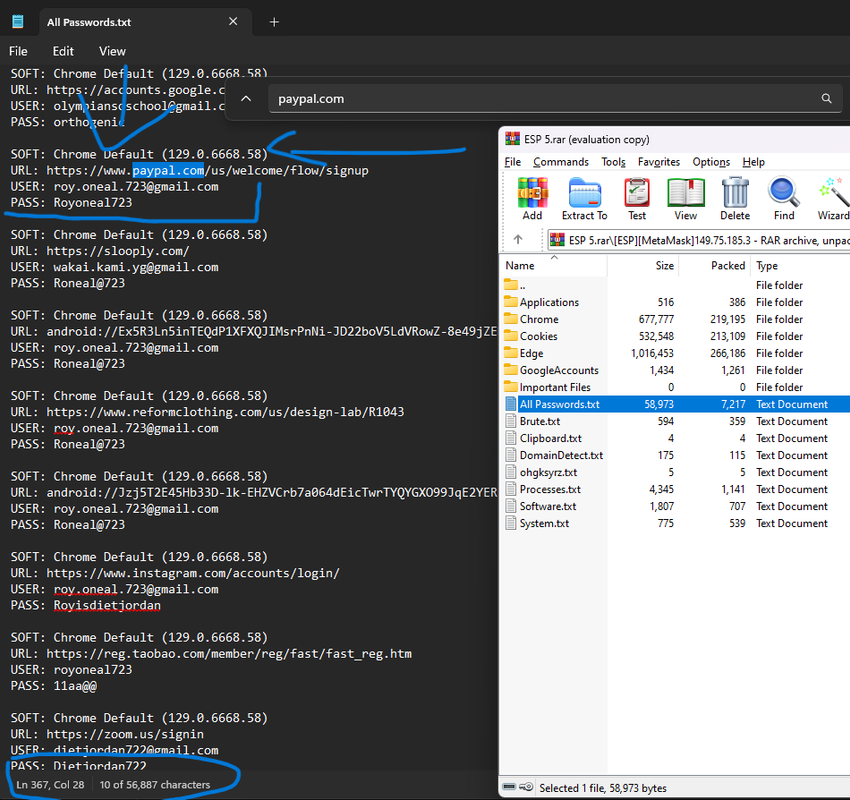Sort by the Type column header

point(800,265)
